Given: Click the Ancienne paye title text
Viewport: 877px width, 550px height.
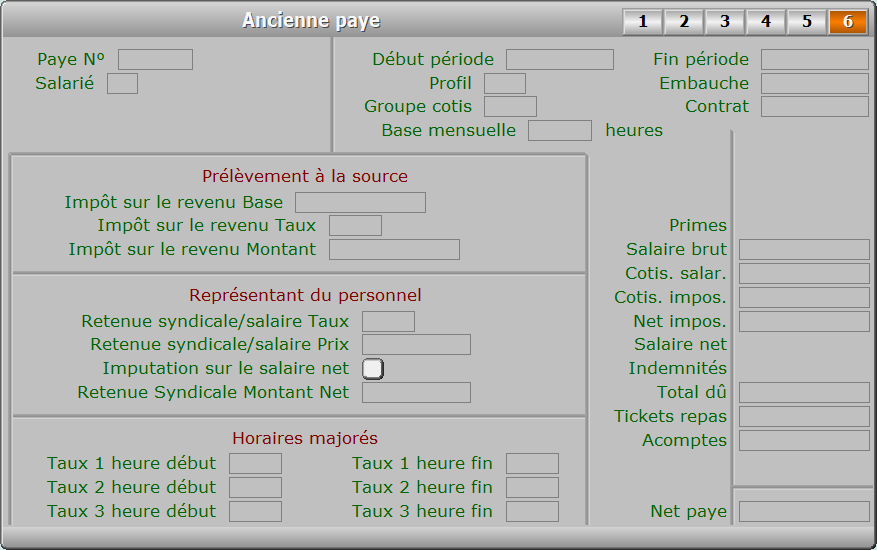Looking at the screenshot, I should (x=311, y=21).
